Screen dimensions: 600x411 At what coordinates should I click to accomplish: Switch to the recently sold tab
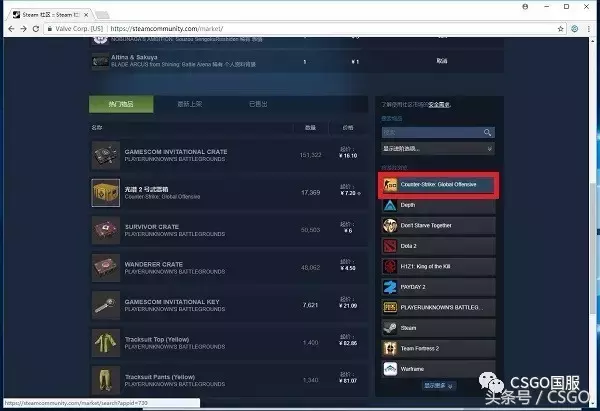tap(258, 104)
